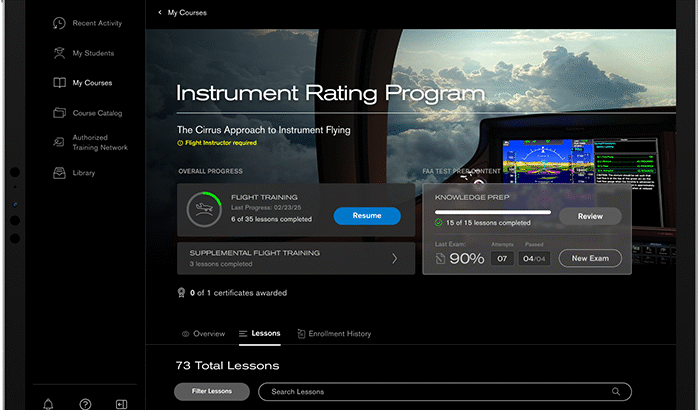The width and height of the screenshot is (700, 410).
Task: Open the Library tray icon
Action: coord(59,173)
